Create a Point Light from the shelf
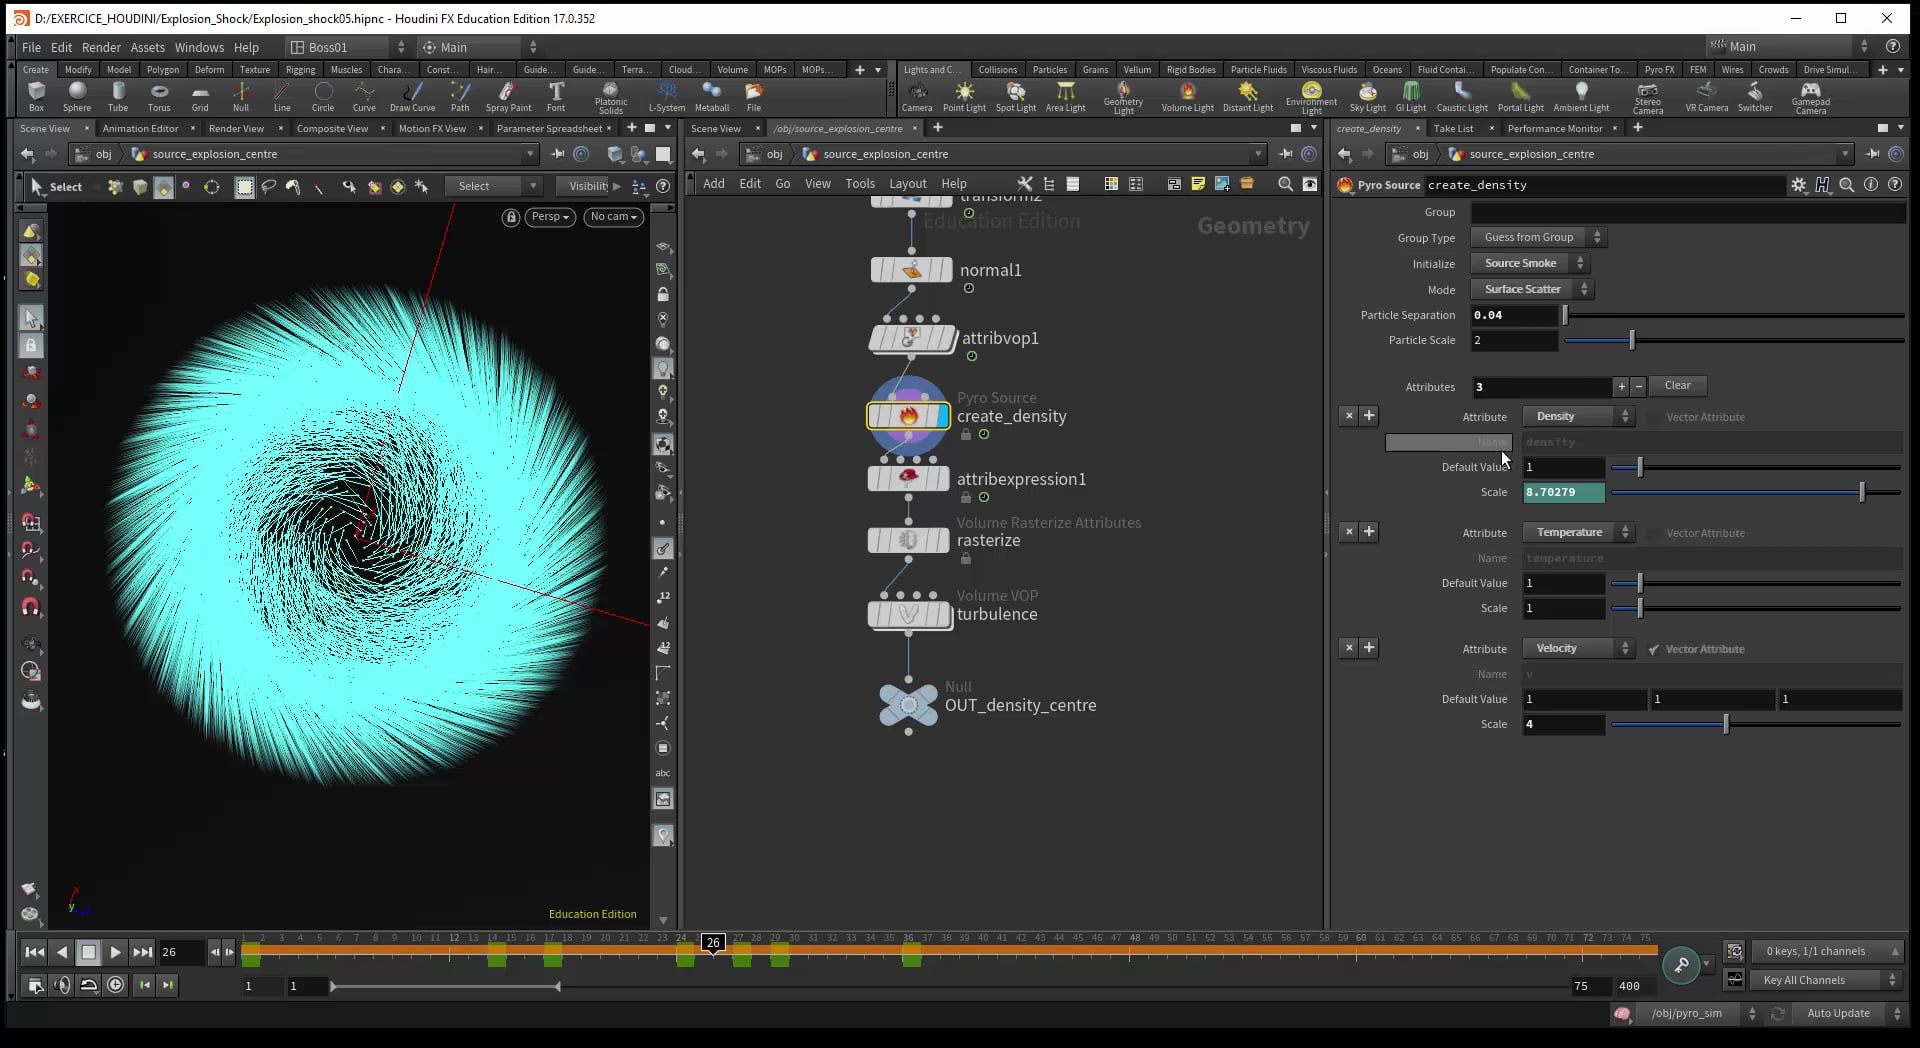This screenshot has width=1920, height=1048. coord(964,97)
